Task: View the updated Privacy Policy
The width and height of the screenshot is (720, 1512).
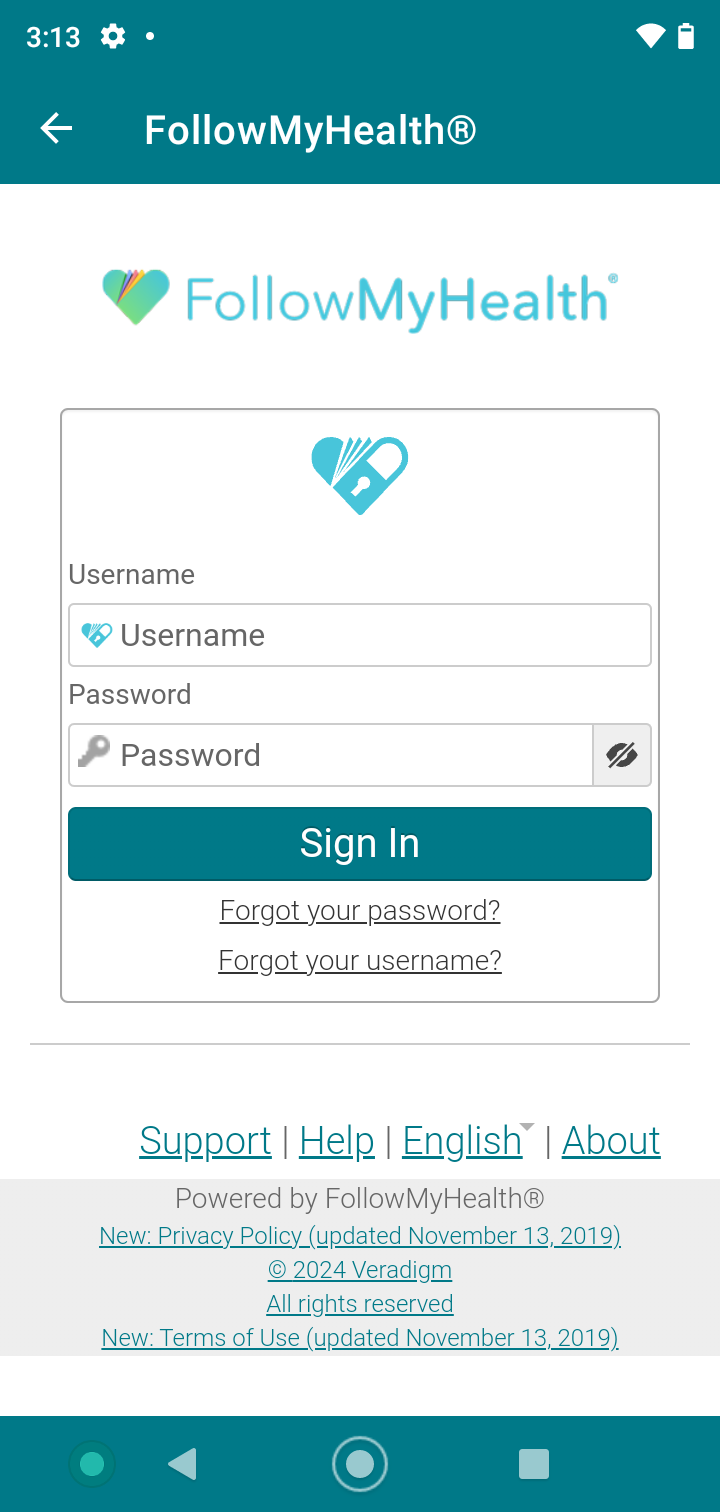Action: 360,1235
